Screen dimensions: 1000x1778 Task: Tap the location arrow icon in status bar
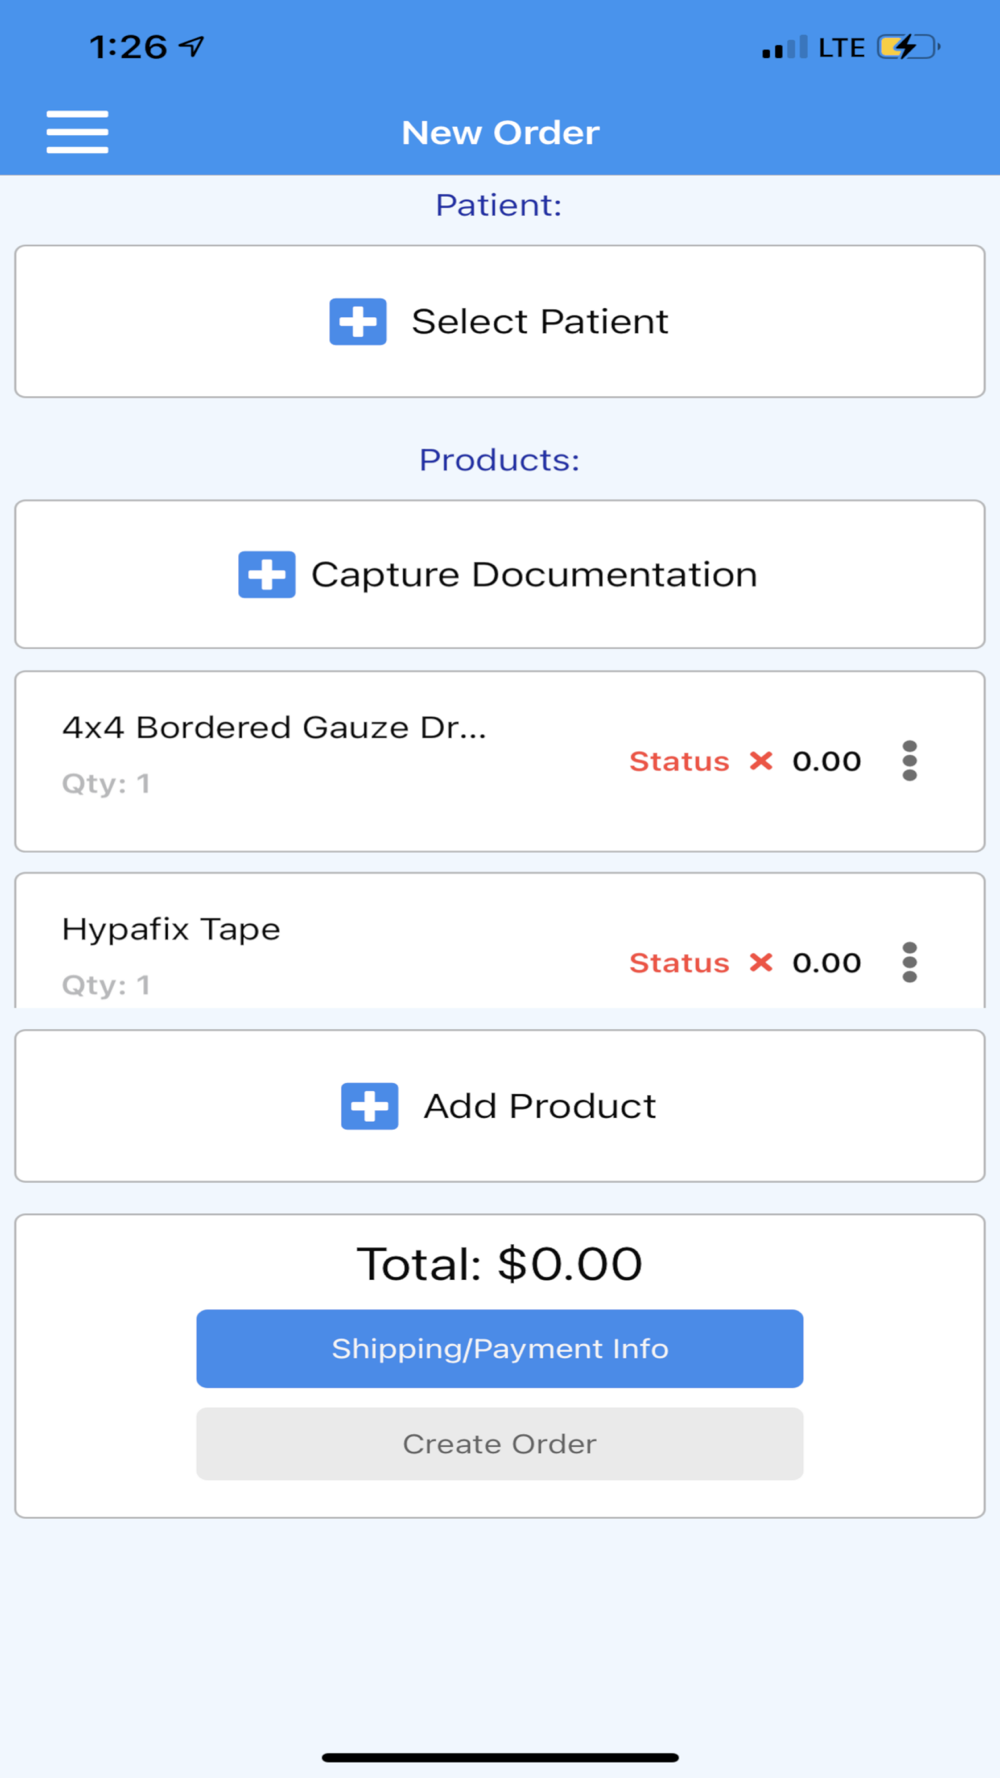coord(192,46)
